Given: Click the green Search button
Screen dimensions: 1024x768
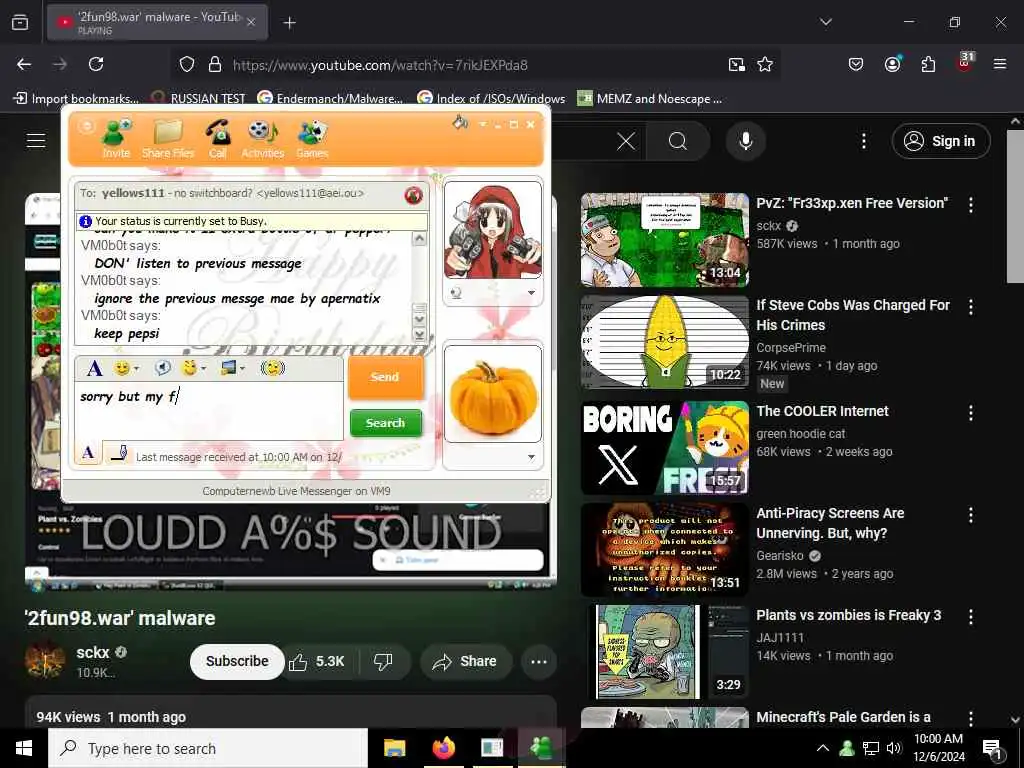Looking at the screenshot, I should pyautogui.click(x=385, y=423).
